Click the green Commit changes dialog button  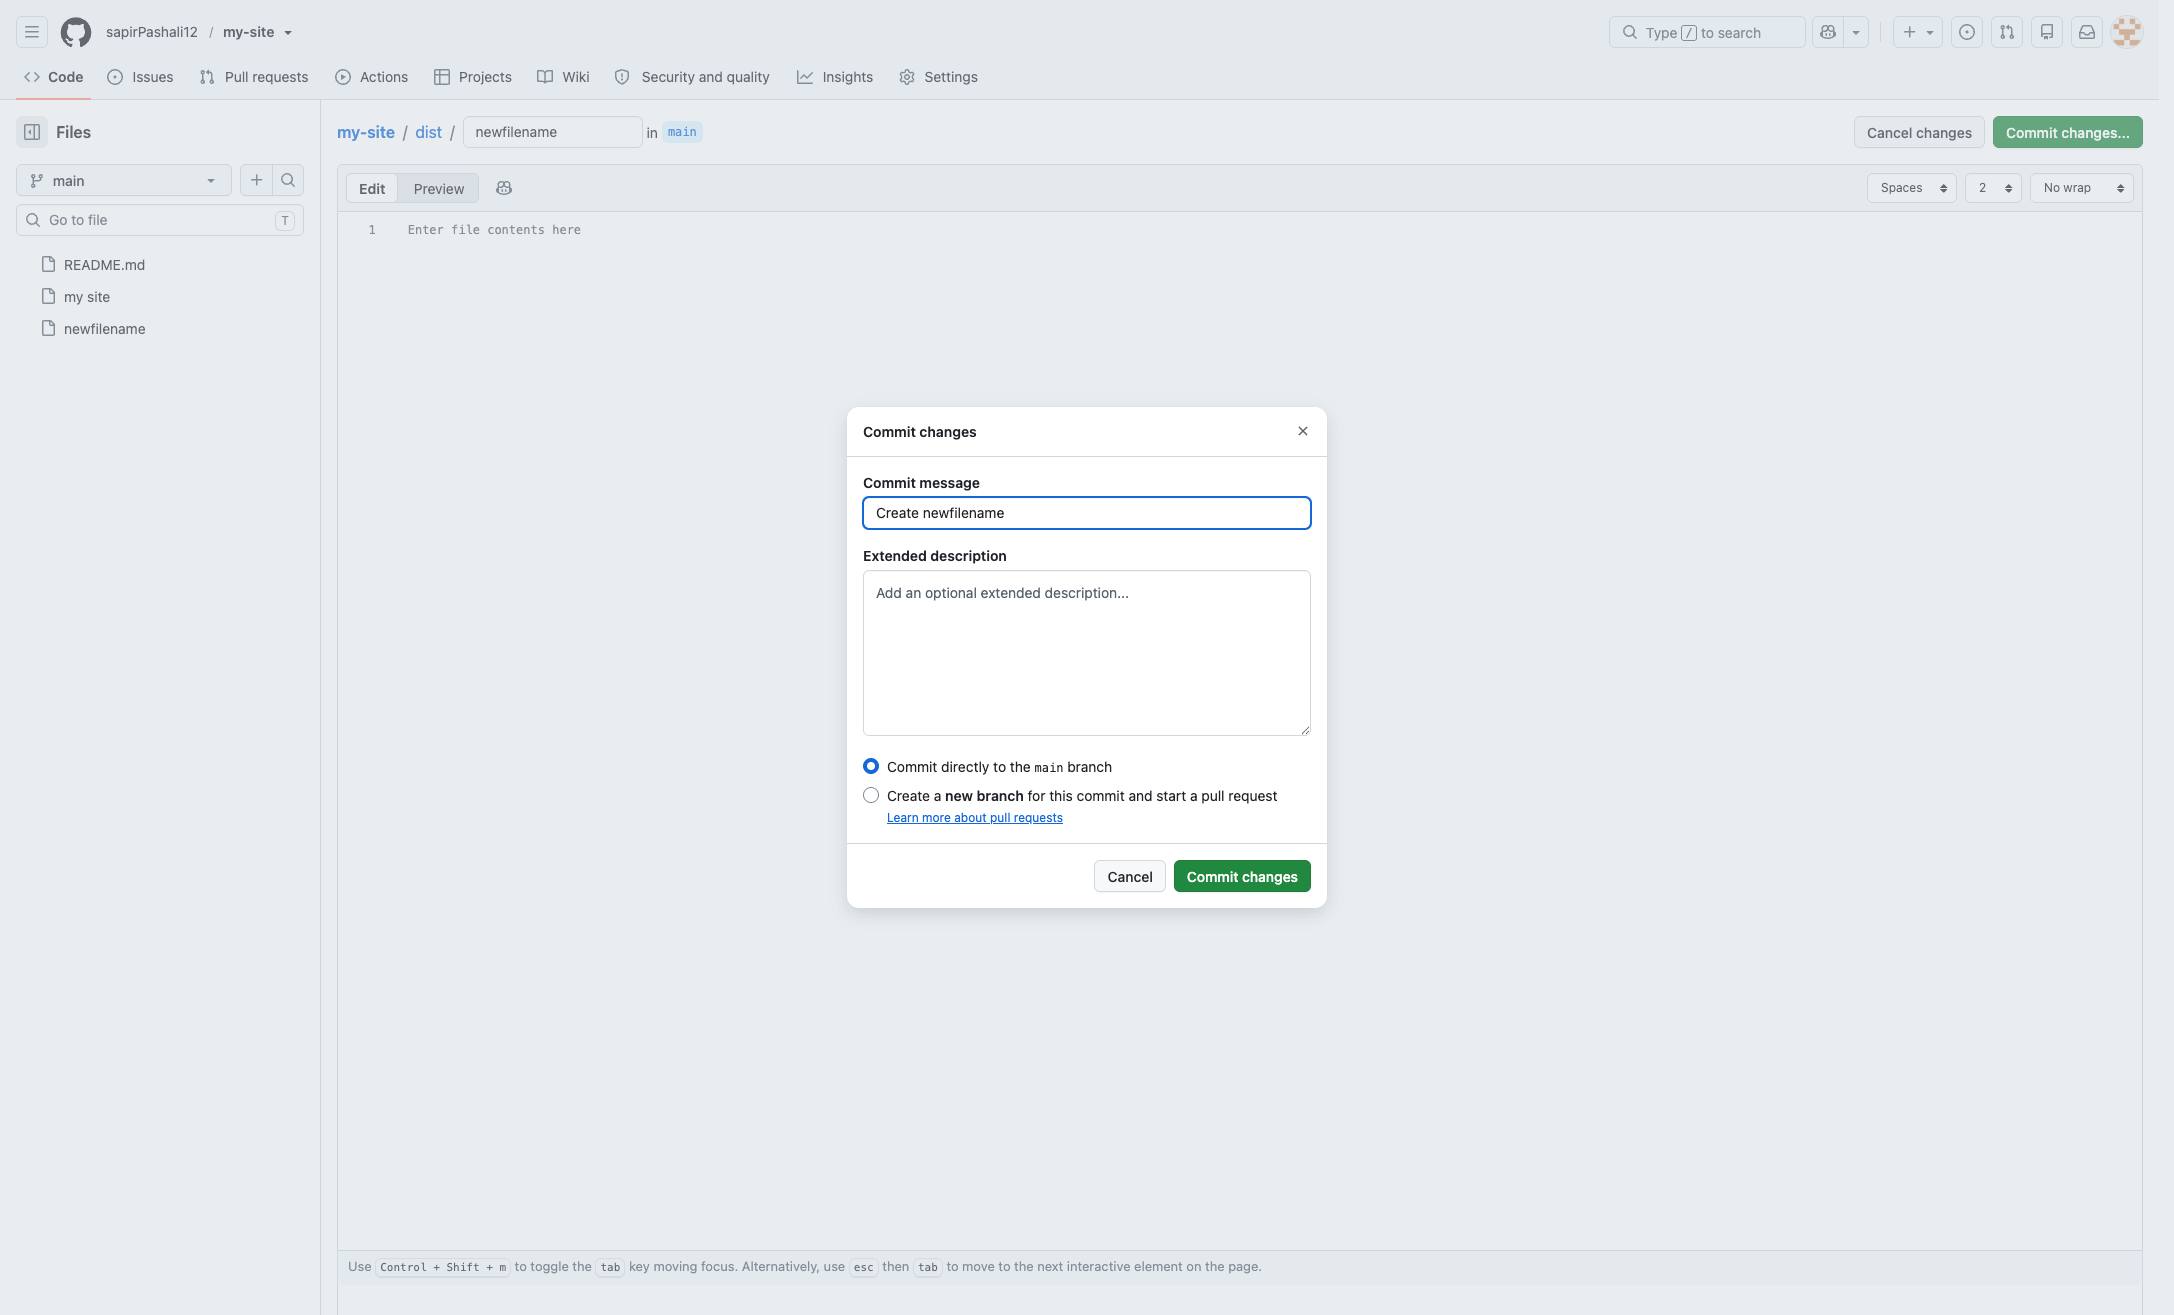pyautogui.click(x=1242, y=876)
